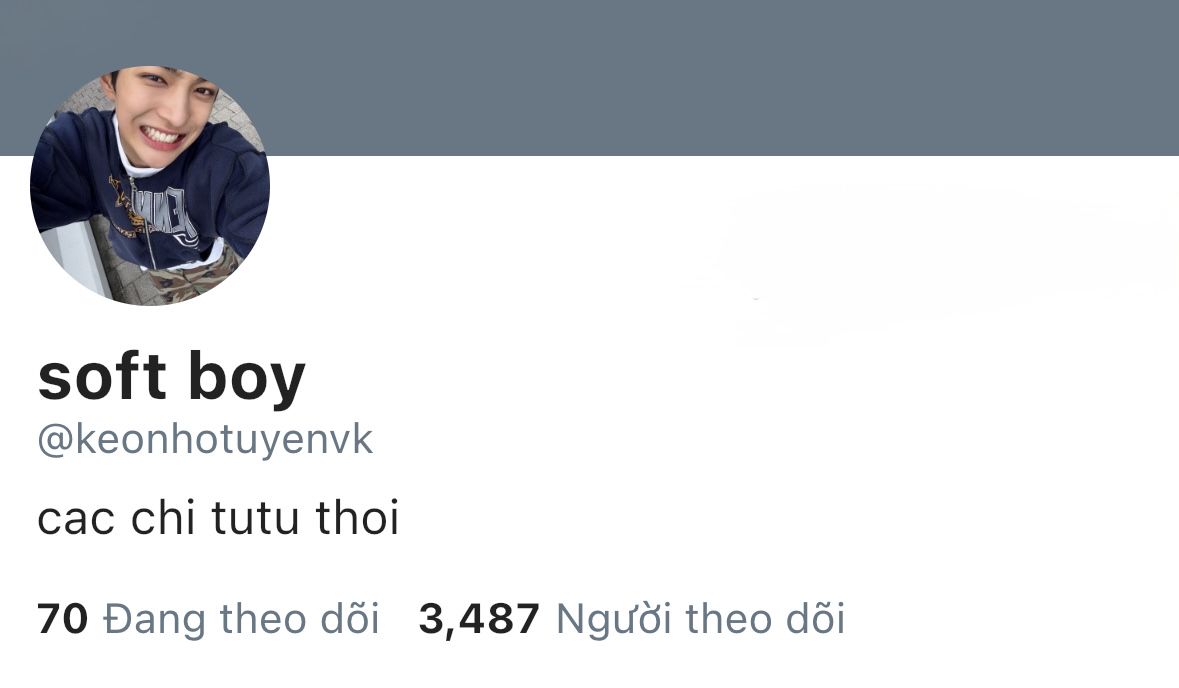Viewport: 1179px width, 688px height.
Task: Click the "@" symbol in the handle
Action: click(x=55, y=441)
